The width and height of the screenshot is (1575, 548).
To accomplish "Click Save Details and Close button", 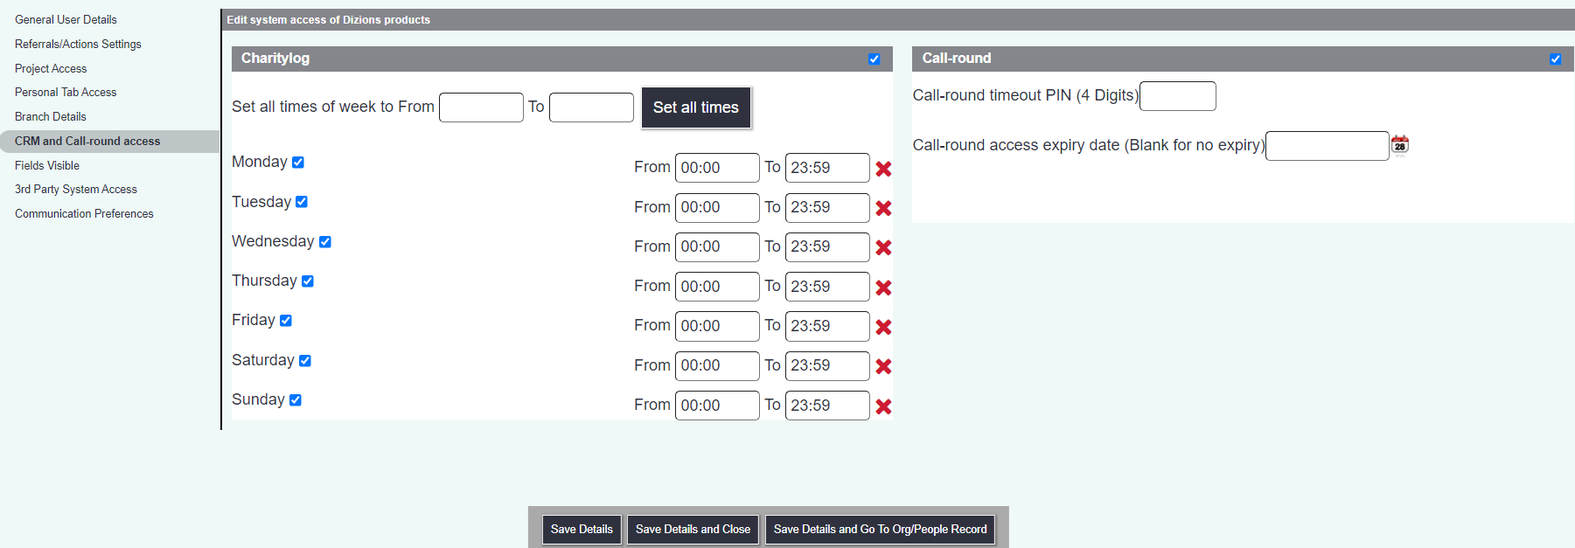I will coord(692,529).
